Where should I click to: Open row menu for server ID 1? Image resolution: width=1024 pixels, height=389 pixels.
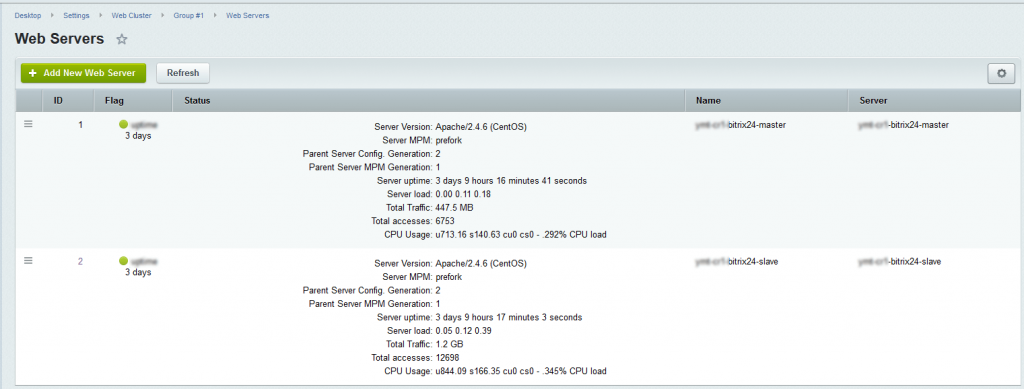tap(28, 124)
